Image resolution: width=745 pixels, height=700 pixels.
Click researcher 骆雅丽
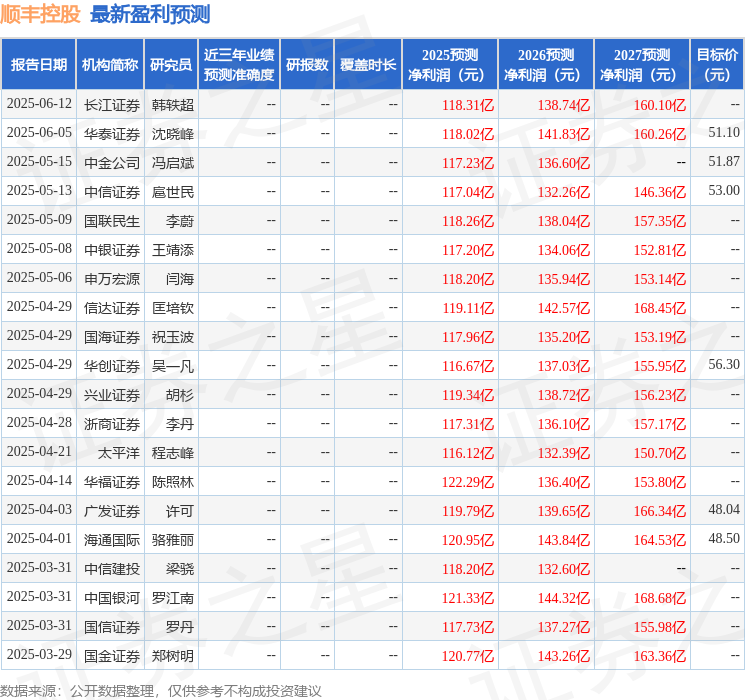pyautogui.click(x=173, y=540)
